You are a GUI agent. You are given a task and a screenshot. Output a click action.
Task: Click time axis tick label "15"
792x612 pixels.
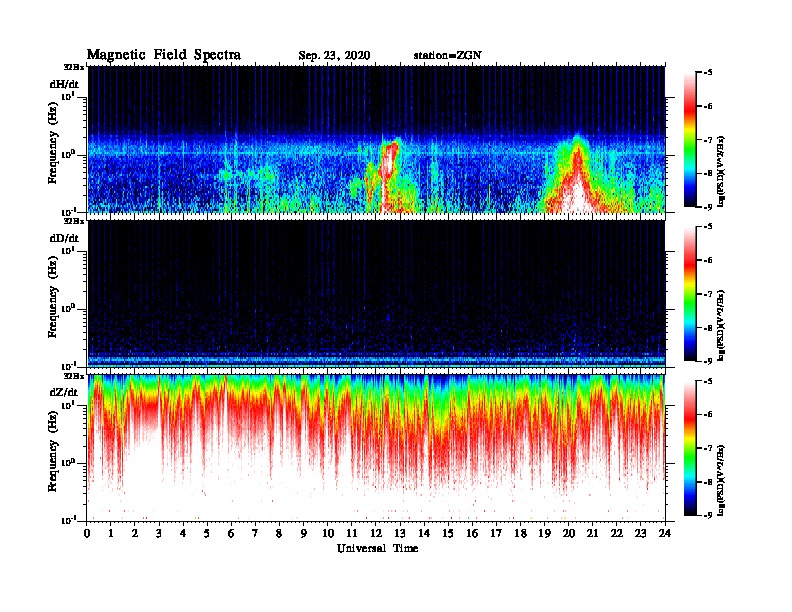click(x=448, y=534)
